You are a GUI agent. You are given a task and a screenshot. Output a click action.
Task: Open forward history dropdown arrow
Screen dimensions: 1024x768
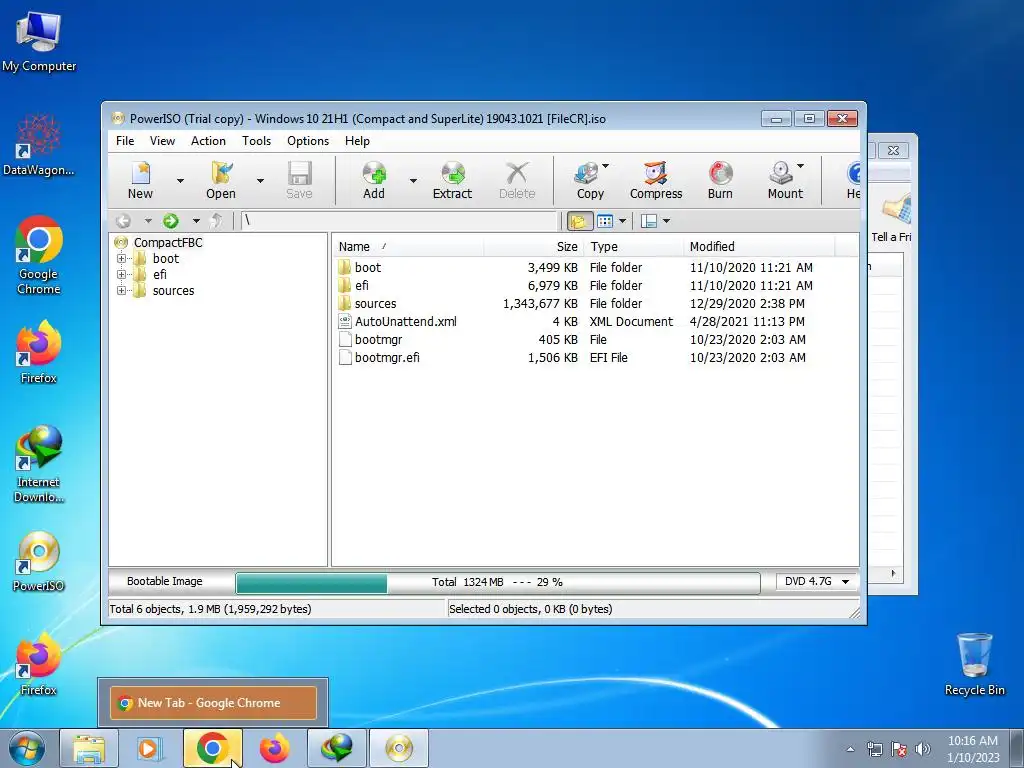(x=196, y=221)
